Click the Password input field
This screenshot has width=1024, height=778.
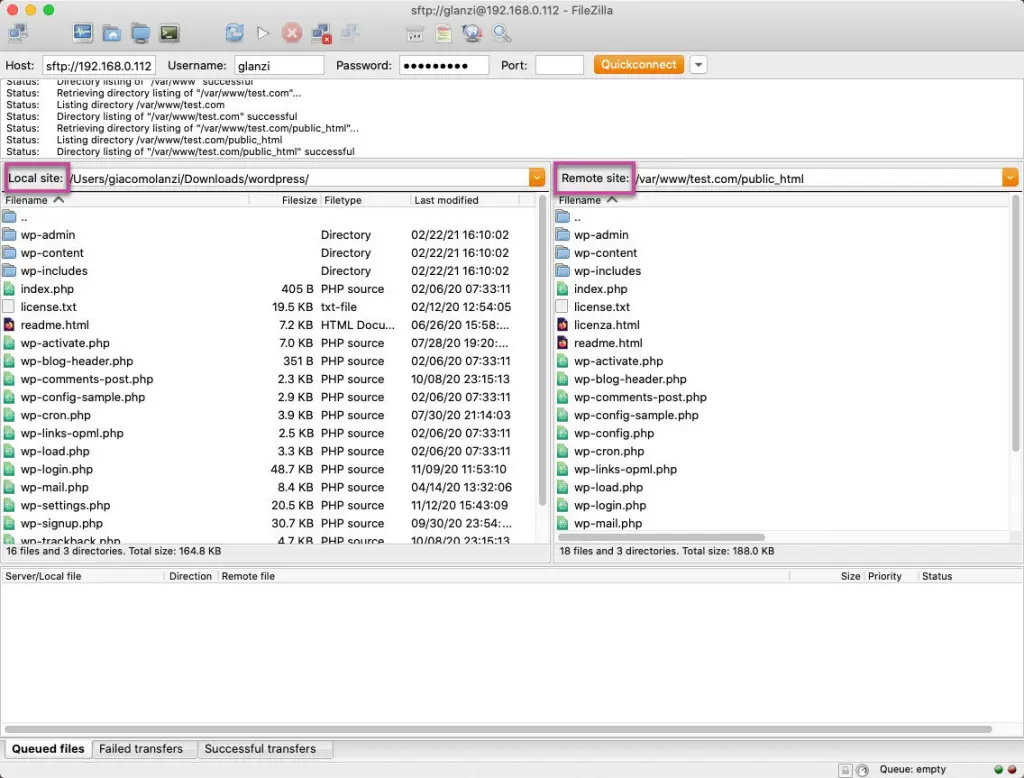coord(443,65)
